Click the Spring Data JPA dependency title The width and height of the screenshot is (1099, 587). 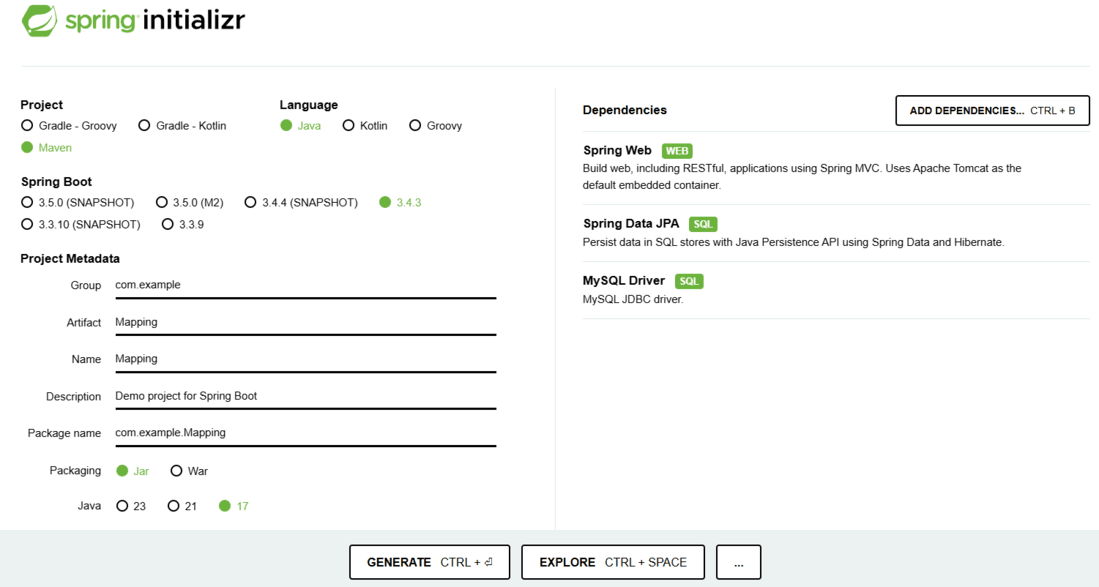[x=632, y=224]
